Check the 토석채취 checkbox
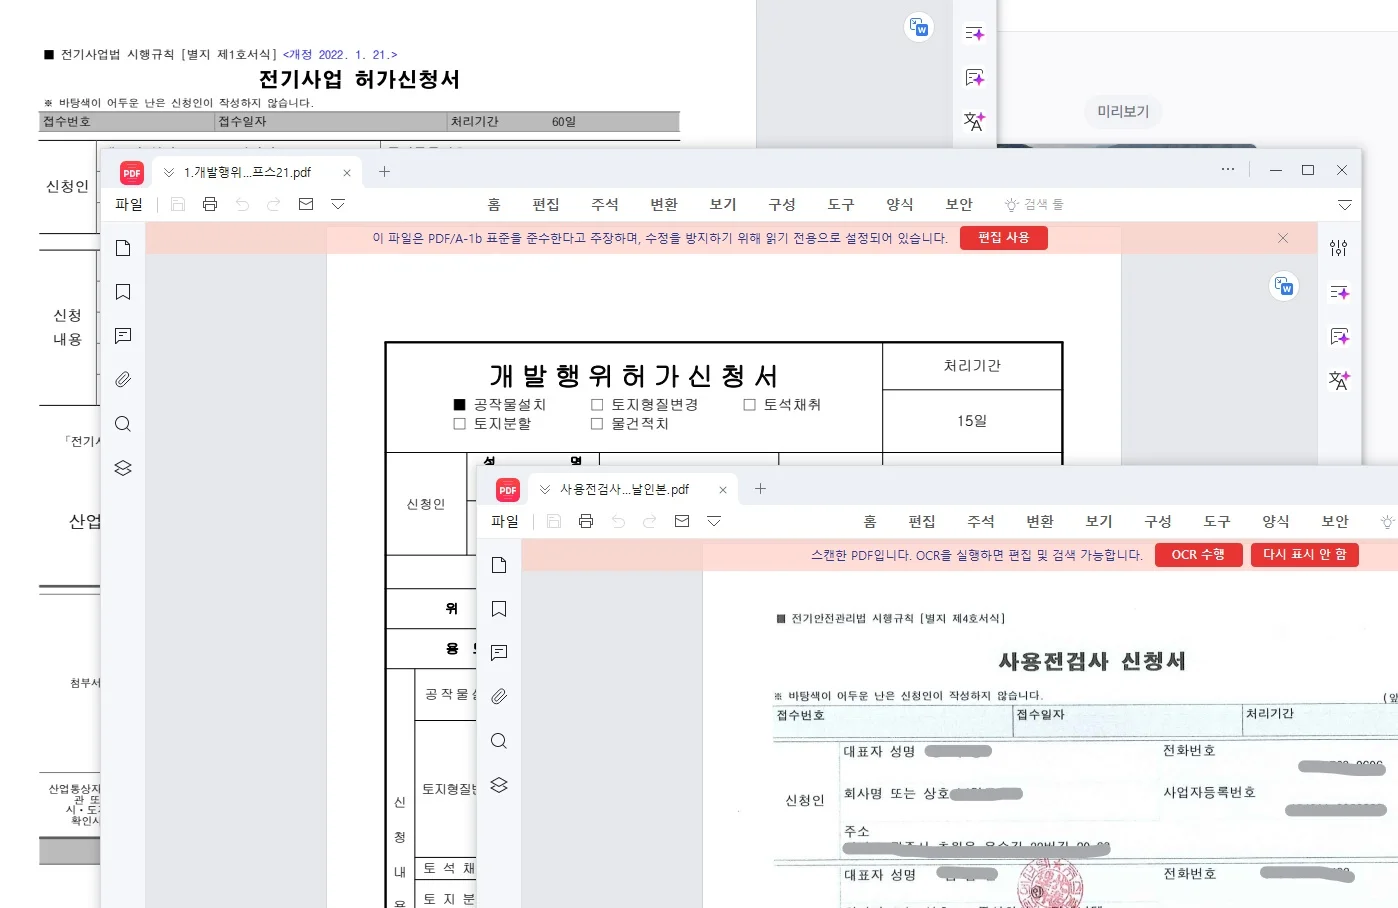 pyautogui.click(x=749, y=405)
